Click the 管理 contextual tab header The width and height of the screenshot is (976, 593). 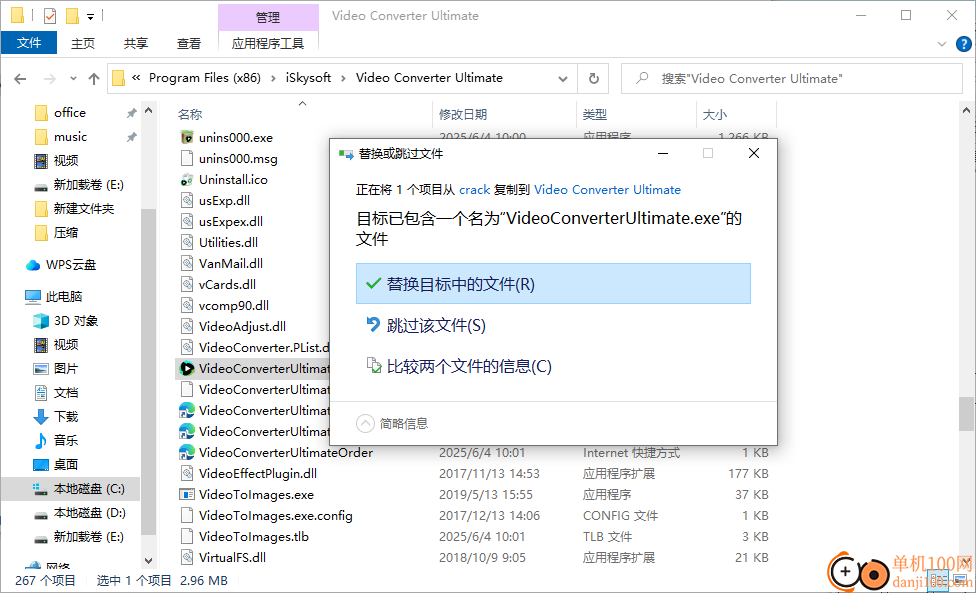click(x=268, y=17)
